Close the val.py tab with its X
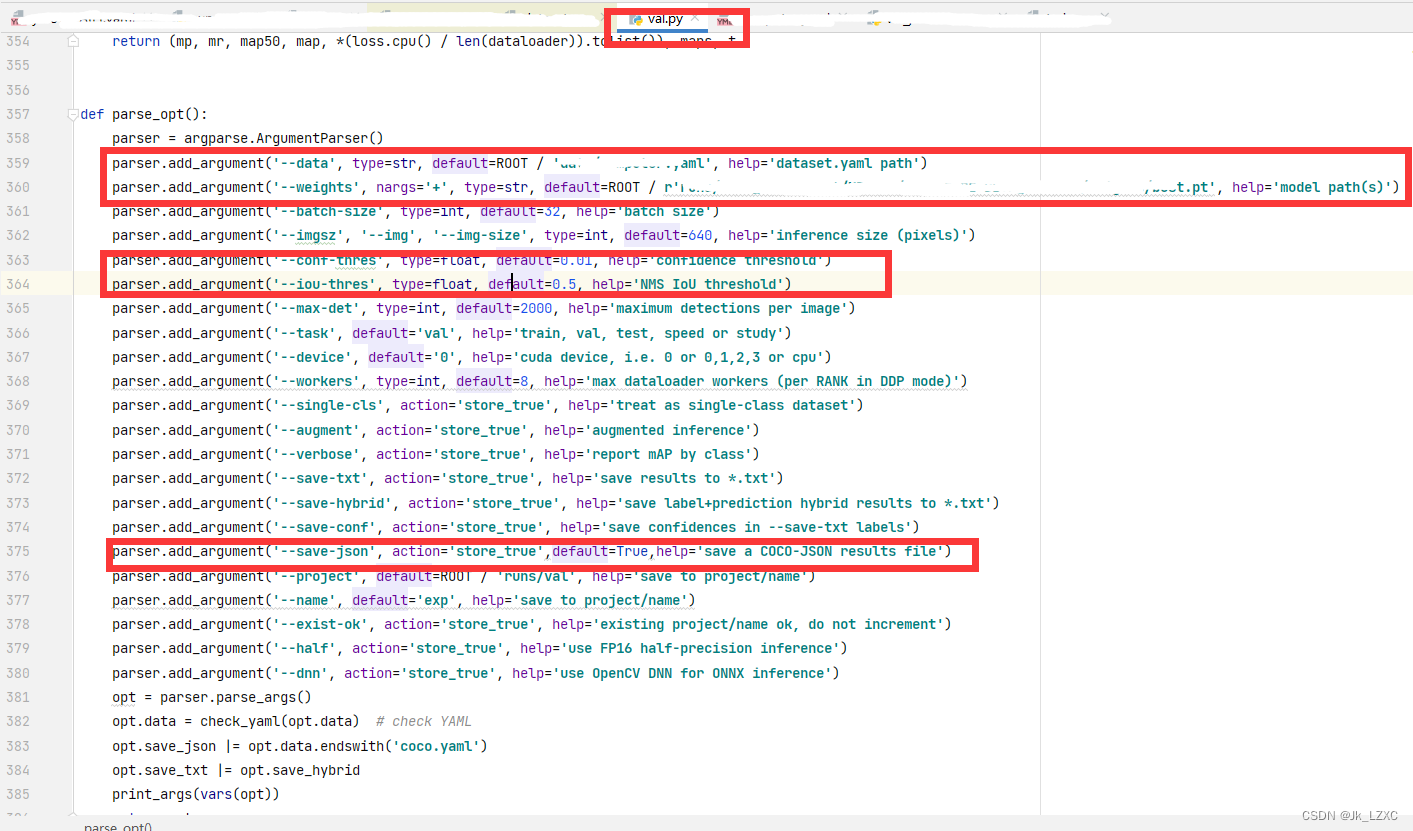Image resolution: width=1413 pixels, height=831 pixels. 694,16
